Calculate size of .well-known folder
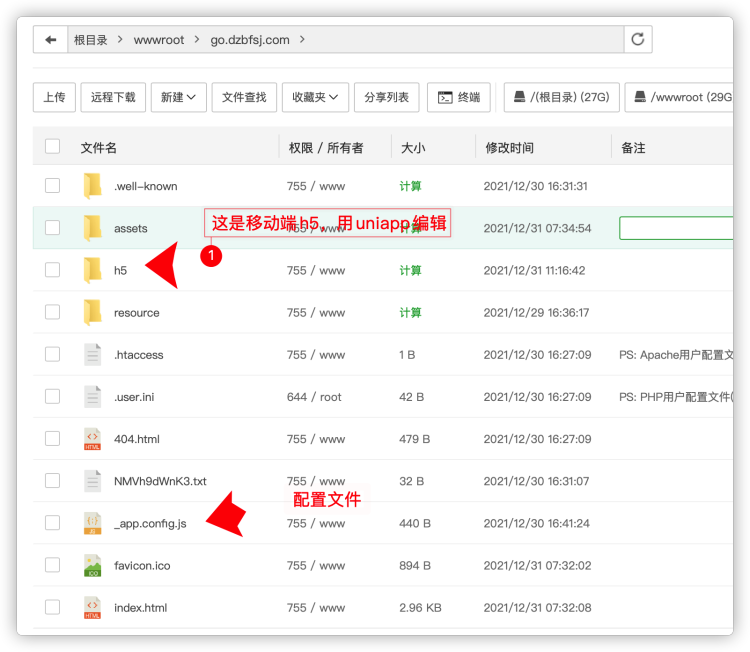Viewport: 750px width, 652px height. coord(410,186)
